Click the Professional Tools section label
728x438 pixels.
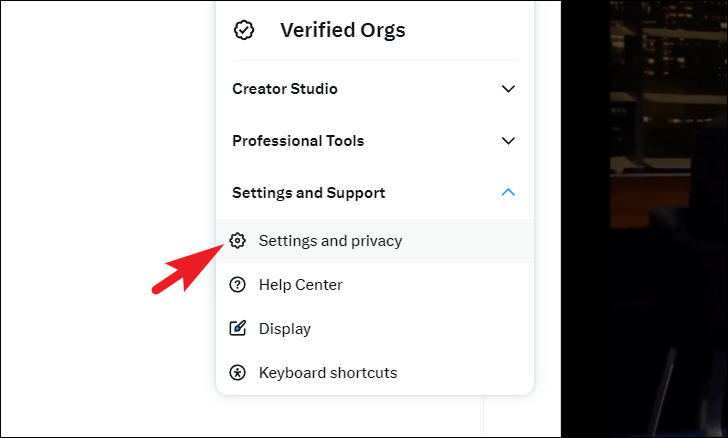point(298,141)
